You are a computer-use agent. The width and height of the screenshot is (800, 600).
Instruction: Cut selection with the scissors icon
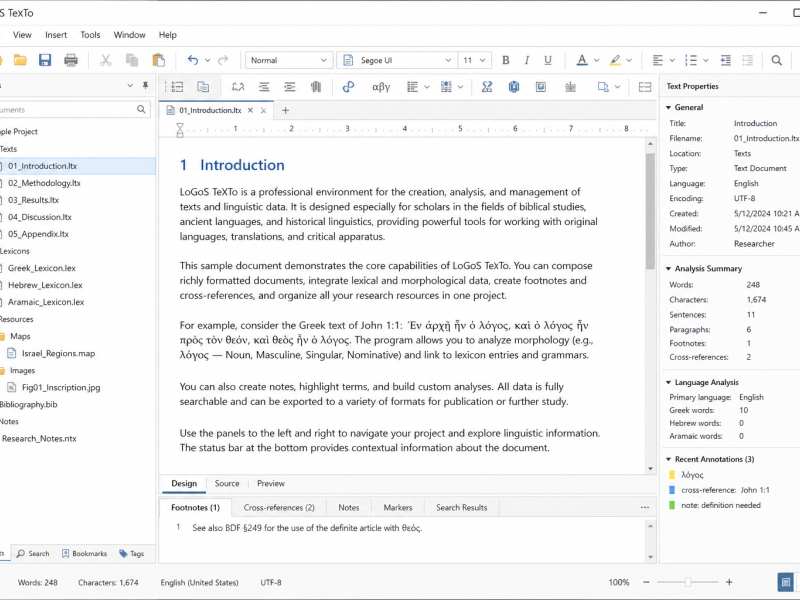[x=106, y=60]
